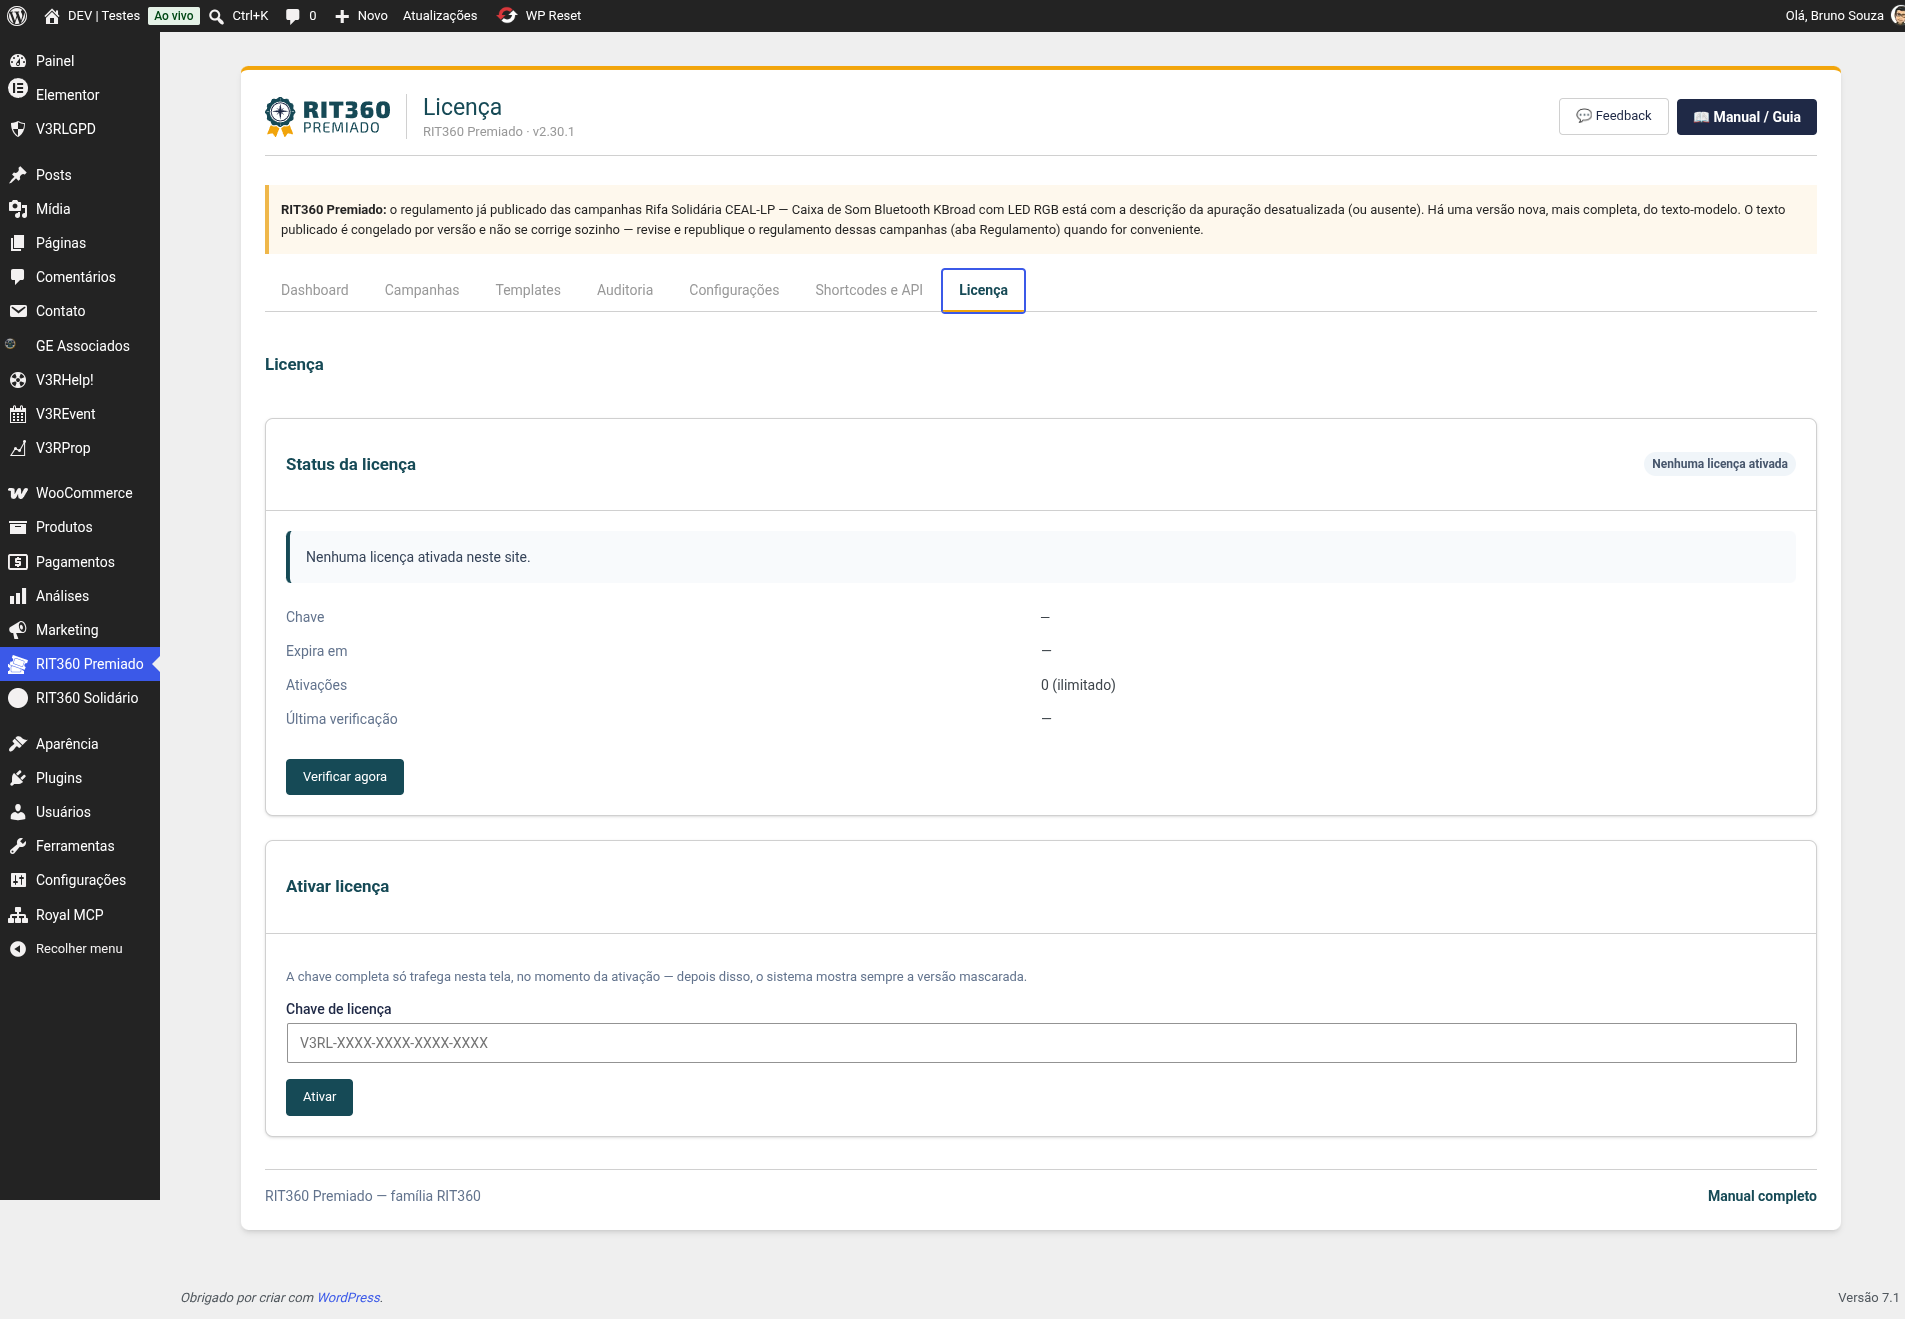This screenshot has width=1905, height=1319.
Task: Open the Templates tab
Action: [528, 290]
